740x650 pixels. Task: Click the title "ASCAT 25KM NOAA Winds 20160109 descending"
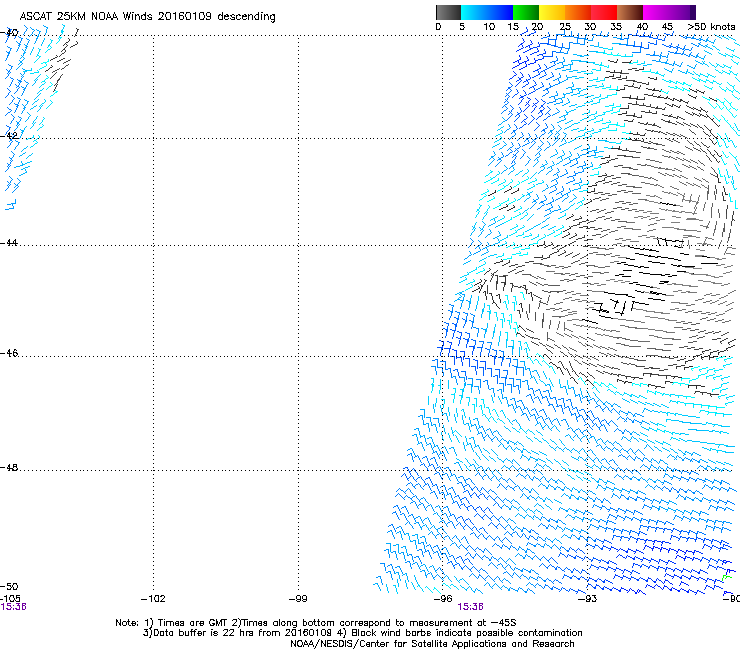coord(147,17)
